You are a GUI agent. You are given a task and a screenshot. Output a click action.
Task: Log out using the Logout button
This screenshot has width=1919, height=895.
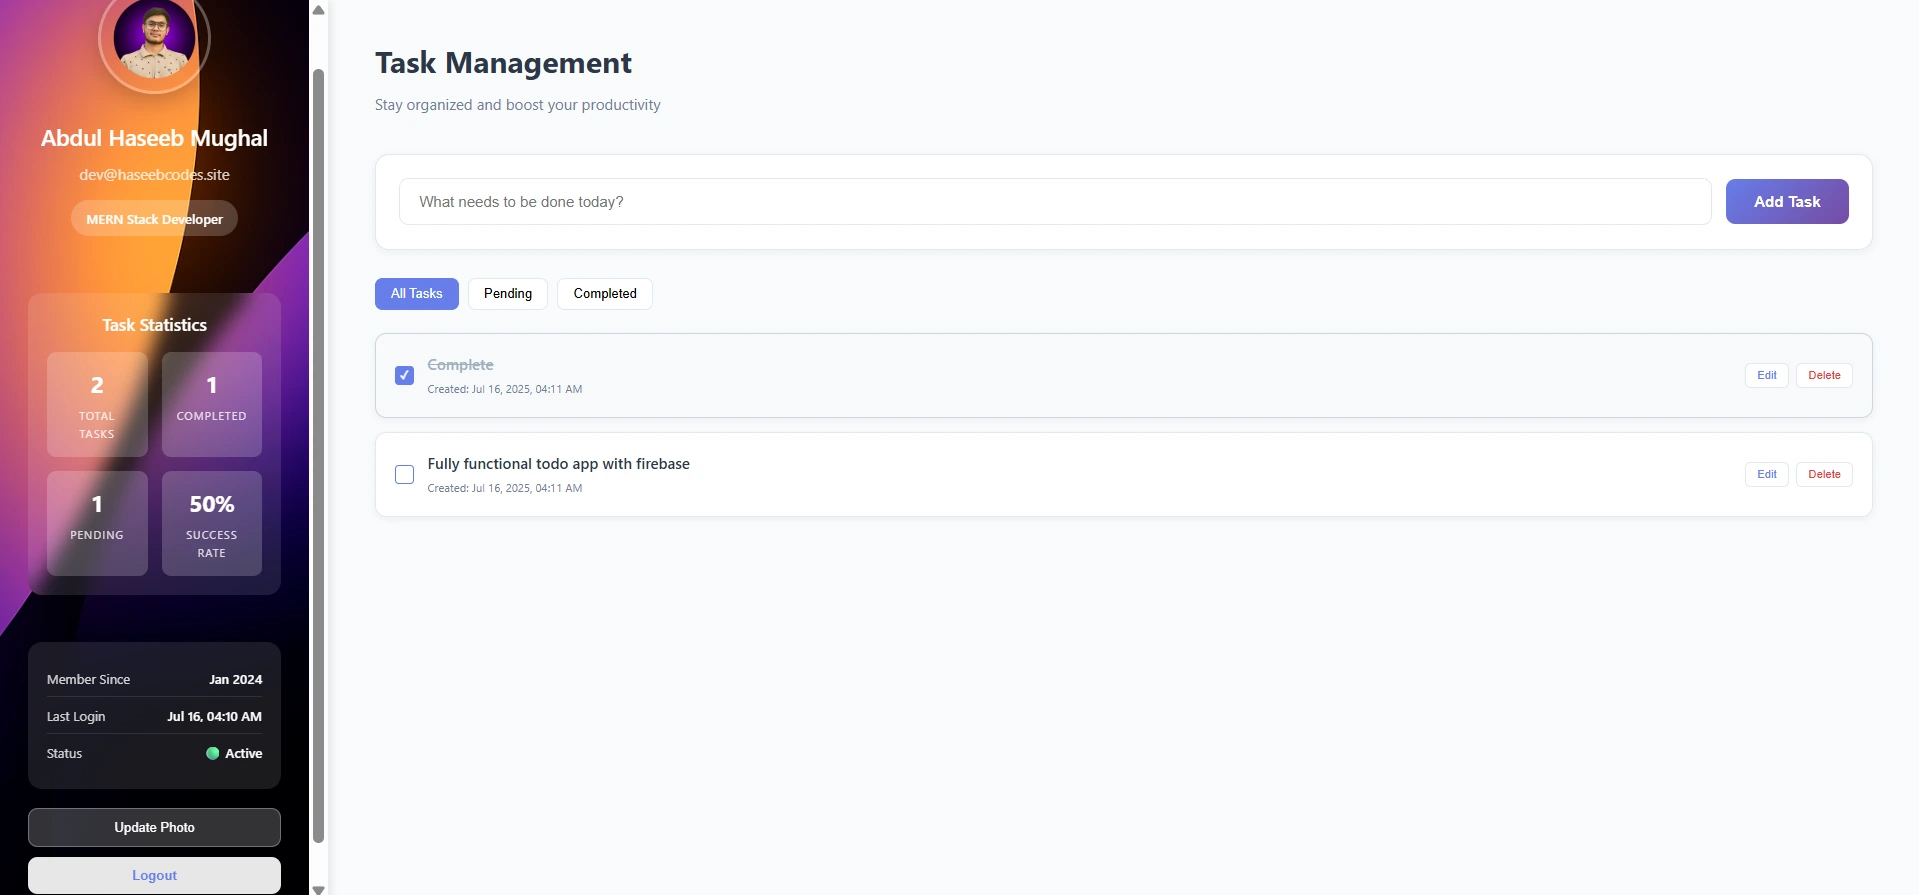point(154,875)
